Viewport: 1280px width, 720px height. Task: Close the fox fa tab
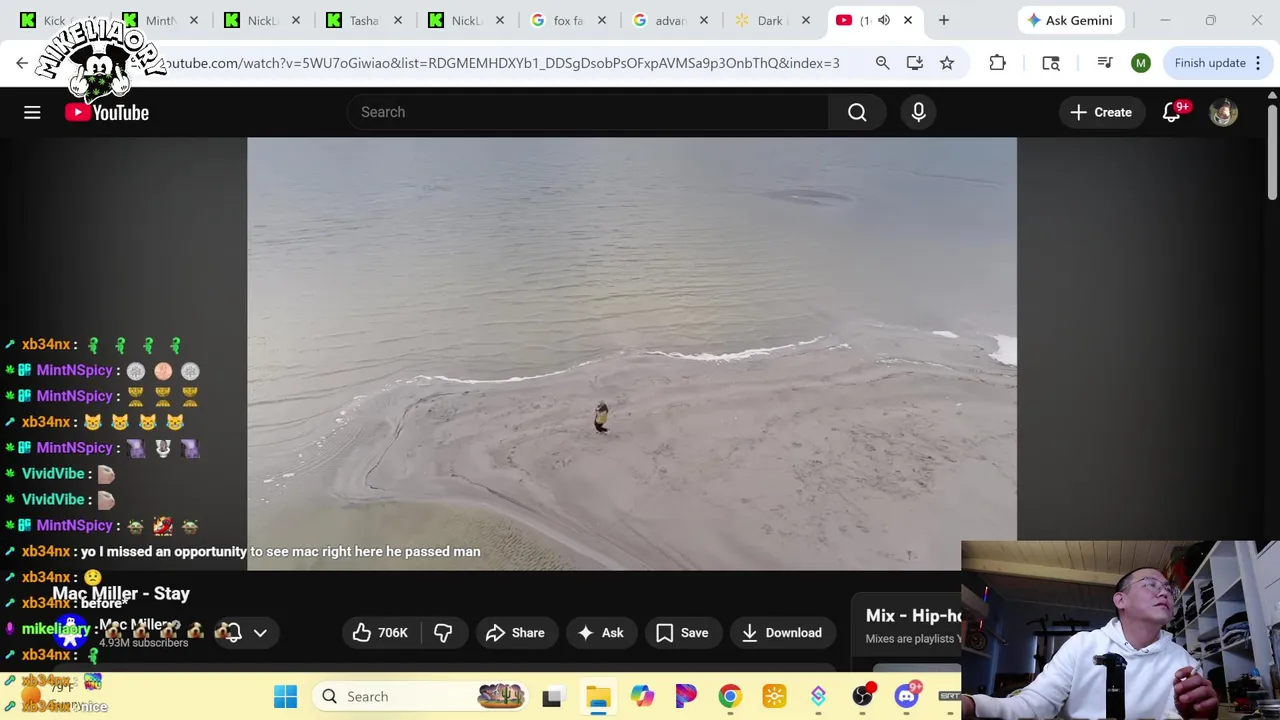click(602, 20)
